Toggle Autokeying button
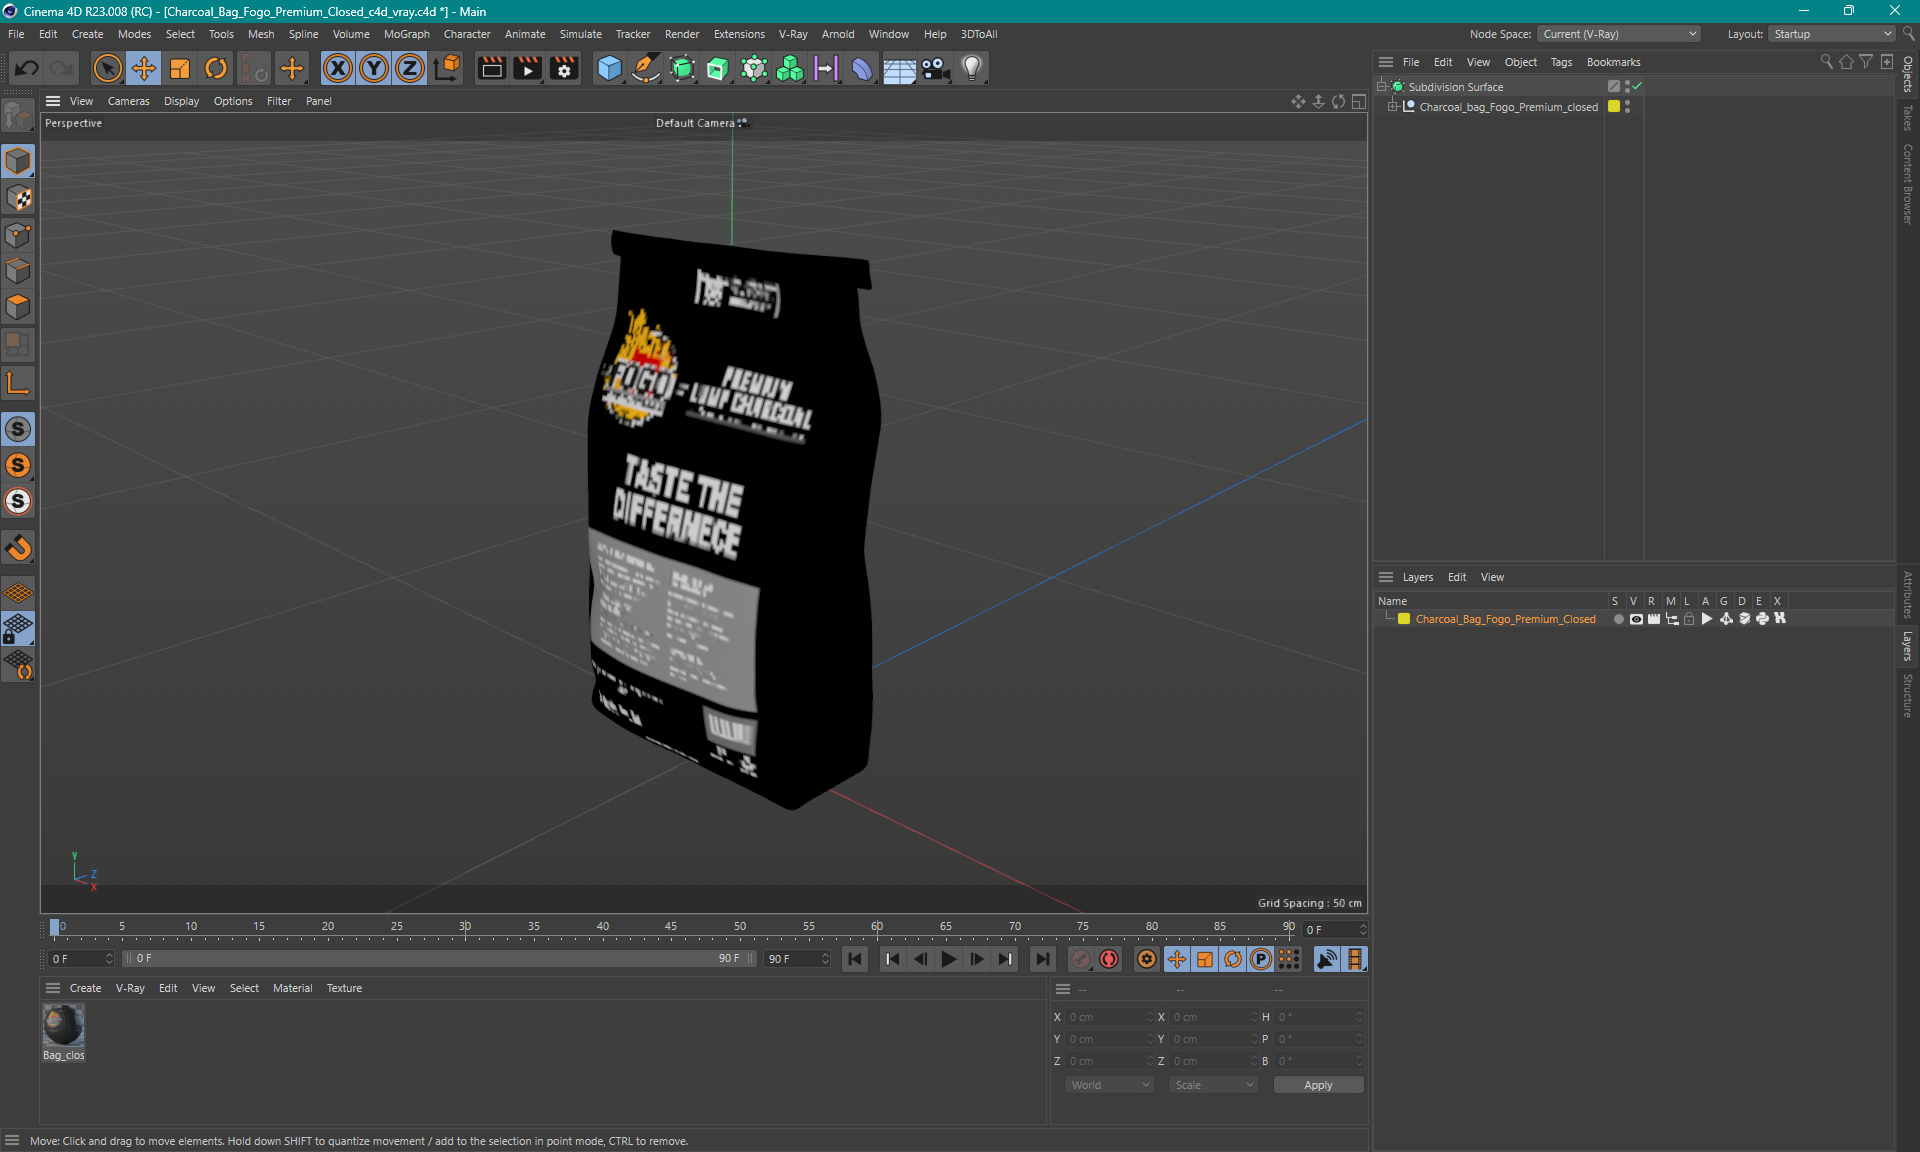 pos(1109,959)
